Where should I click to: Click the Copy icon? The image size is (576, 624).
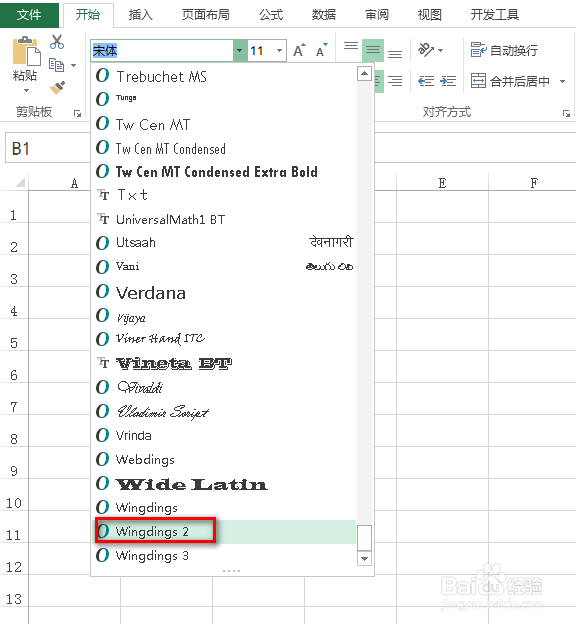tap(57, 64)
